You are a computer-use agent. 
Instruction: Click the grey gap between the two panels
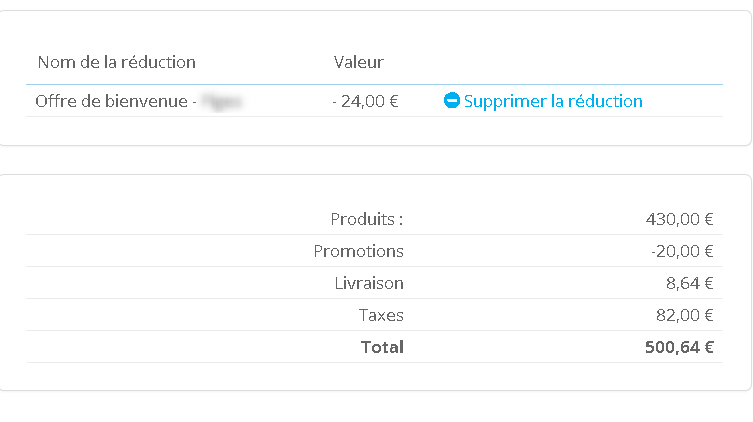click(376, 160)
